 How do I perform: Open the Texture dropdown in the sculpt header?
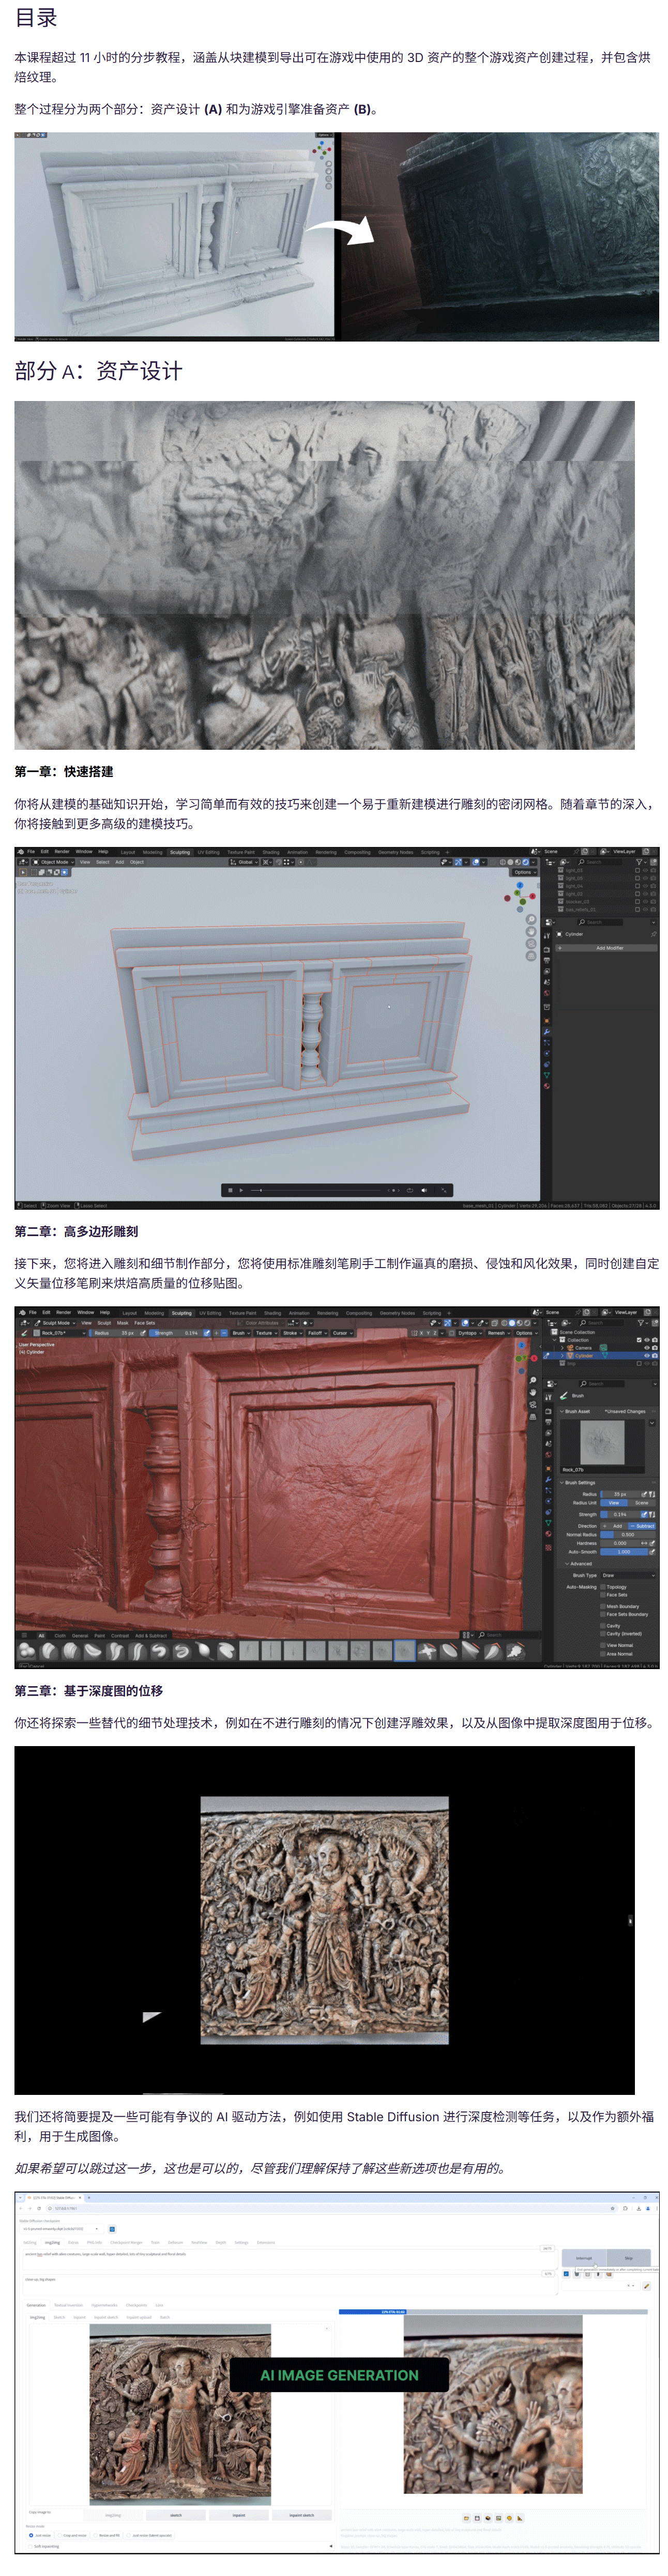tap(265, 1333)
